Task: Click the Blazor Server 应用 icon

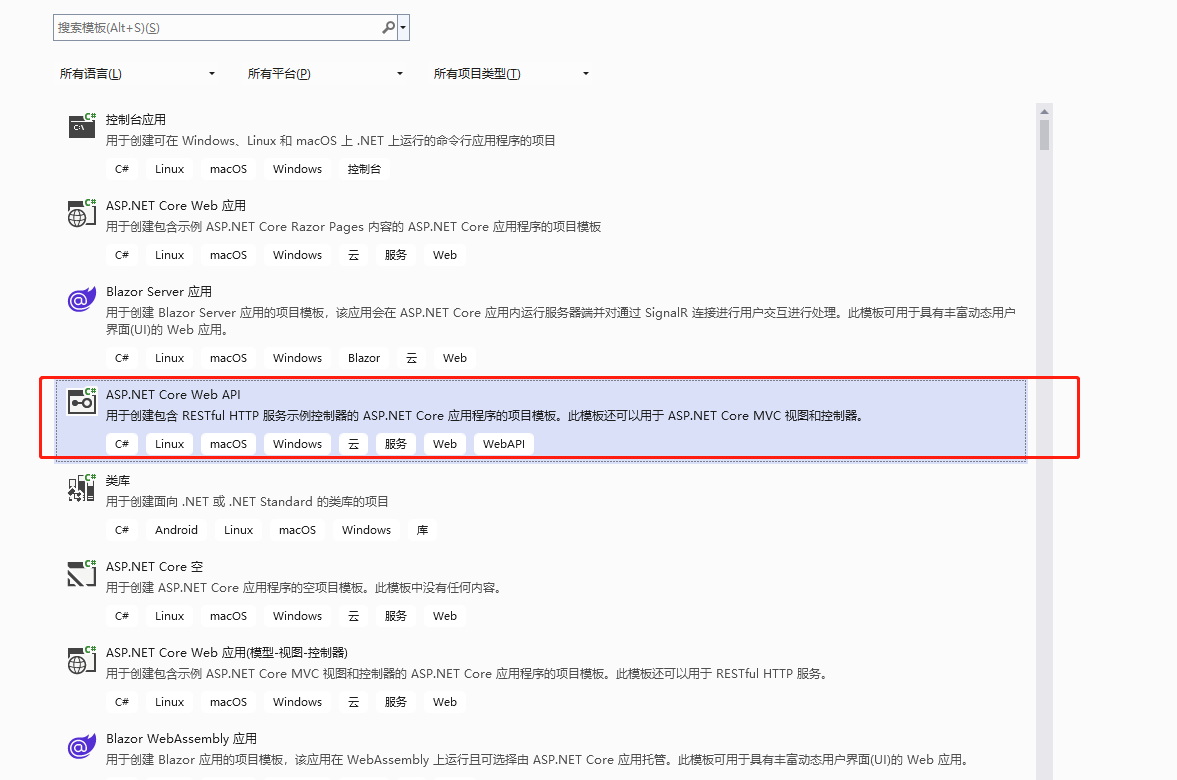Action: [81, 299]
